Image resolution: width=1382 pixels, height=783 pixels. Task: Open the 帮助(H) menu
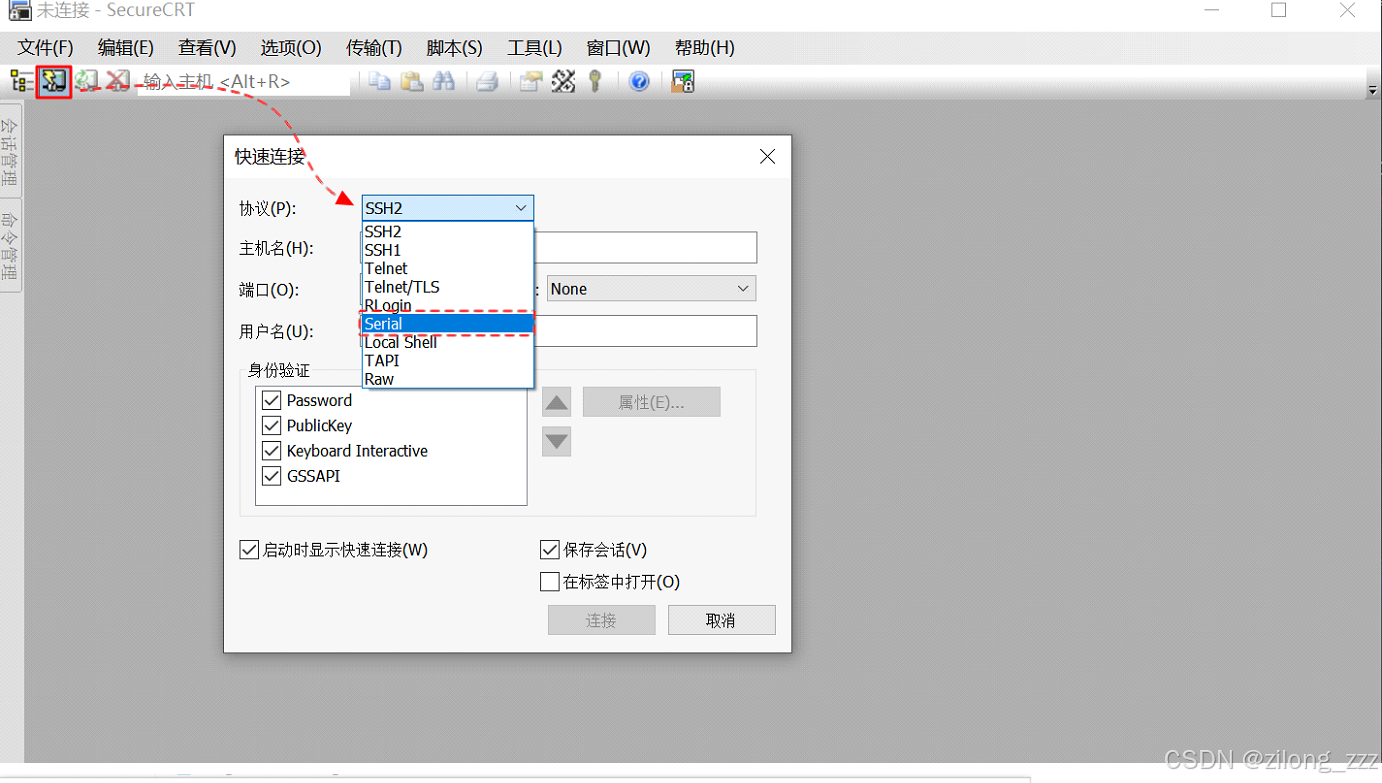704,48
